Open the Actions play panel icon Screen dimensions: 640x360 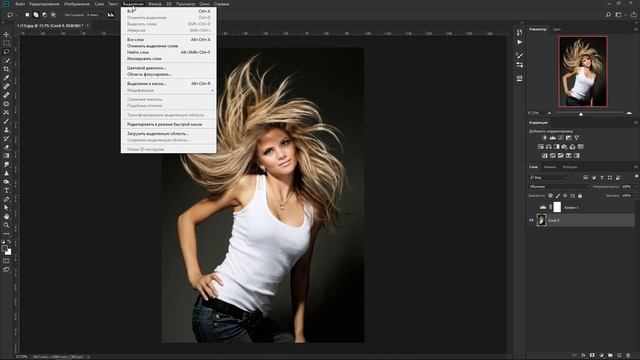coord(519,42)
